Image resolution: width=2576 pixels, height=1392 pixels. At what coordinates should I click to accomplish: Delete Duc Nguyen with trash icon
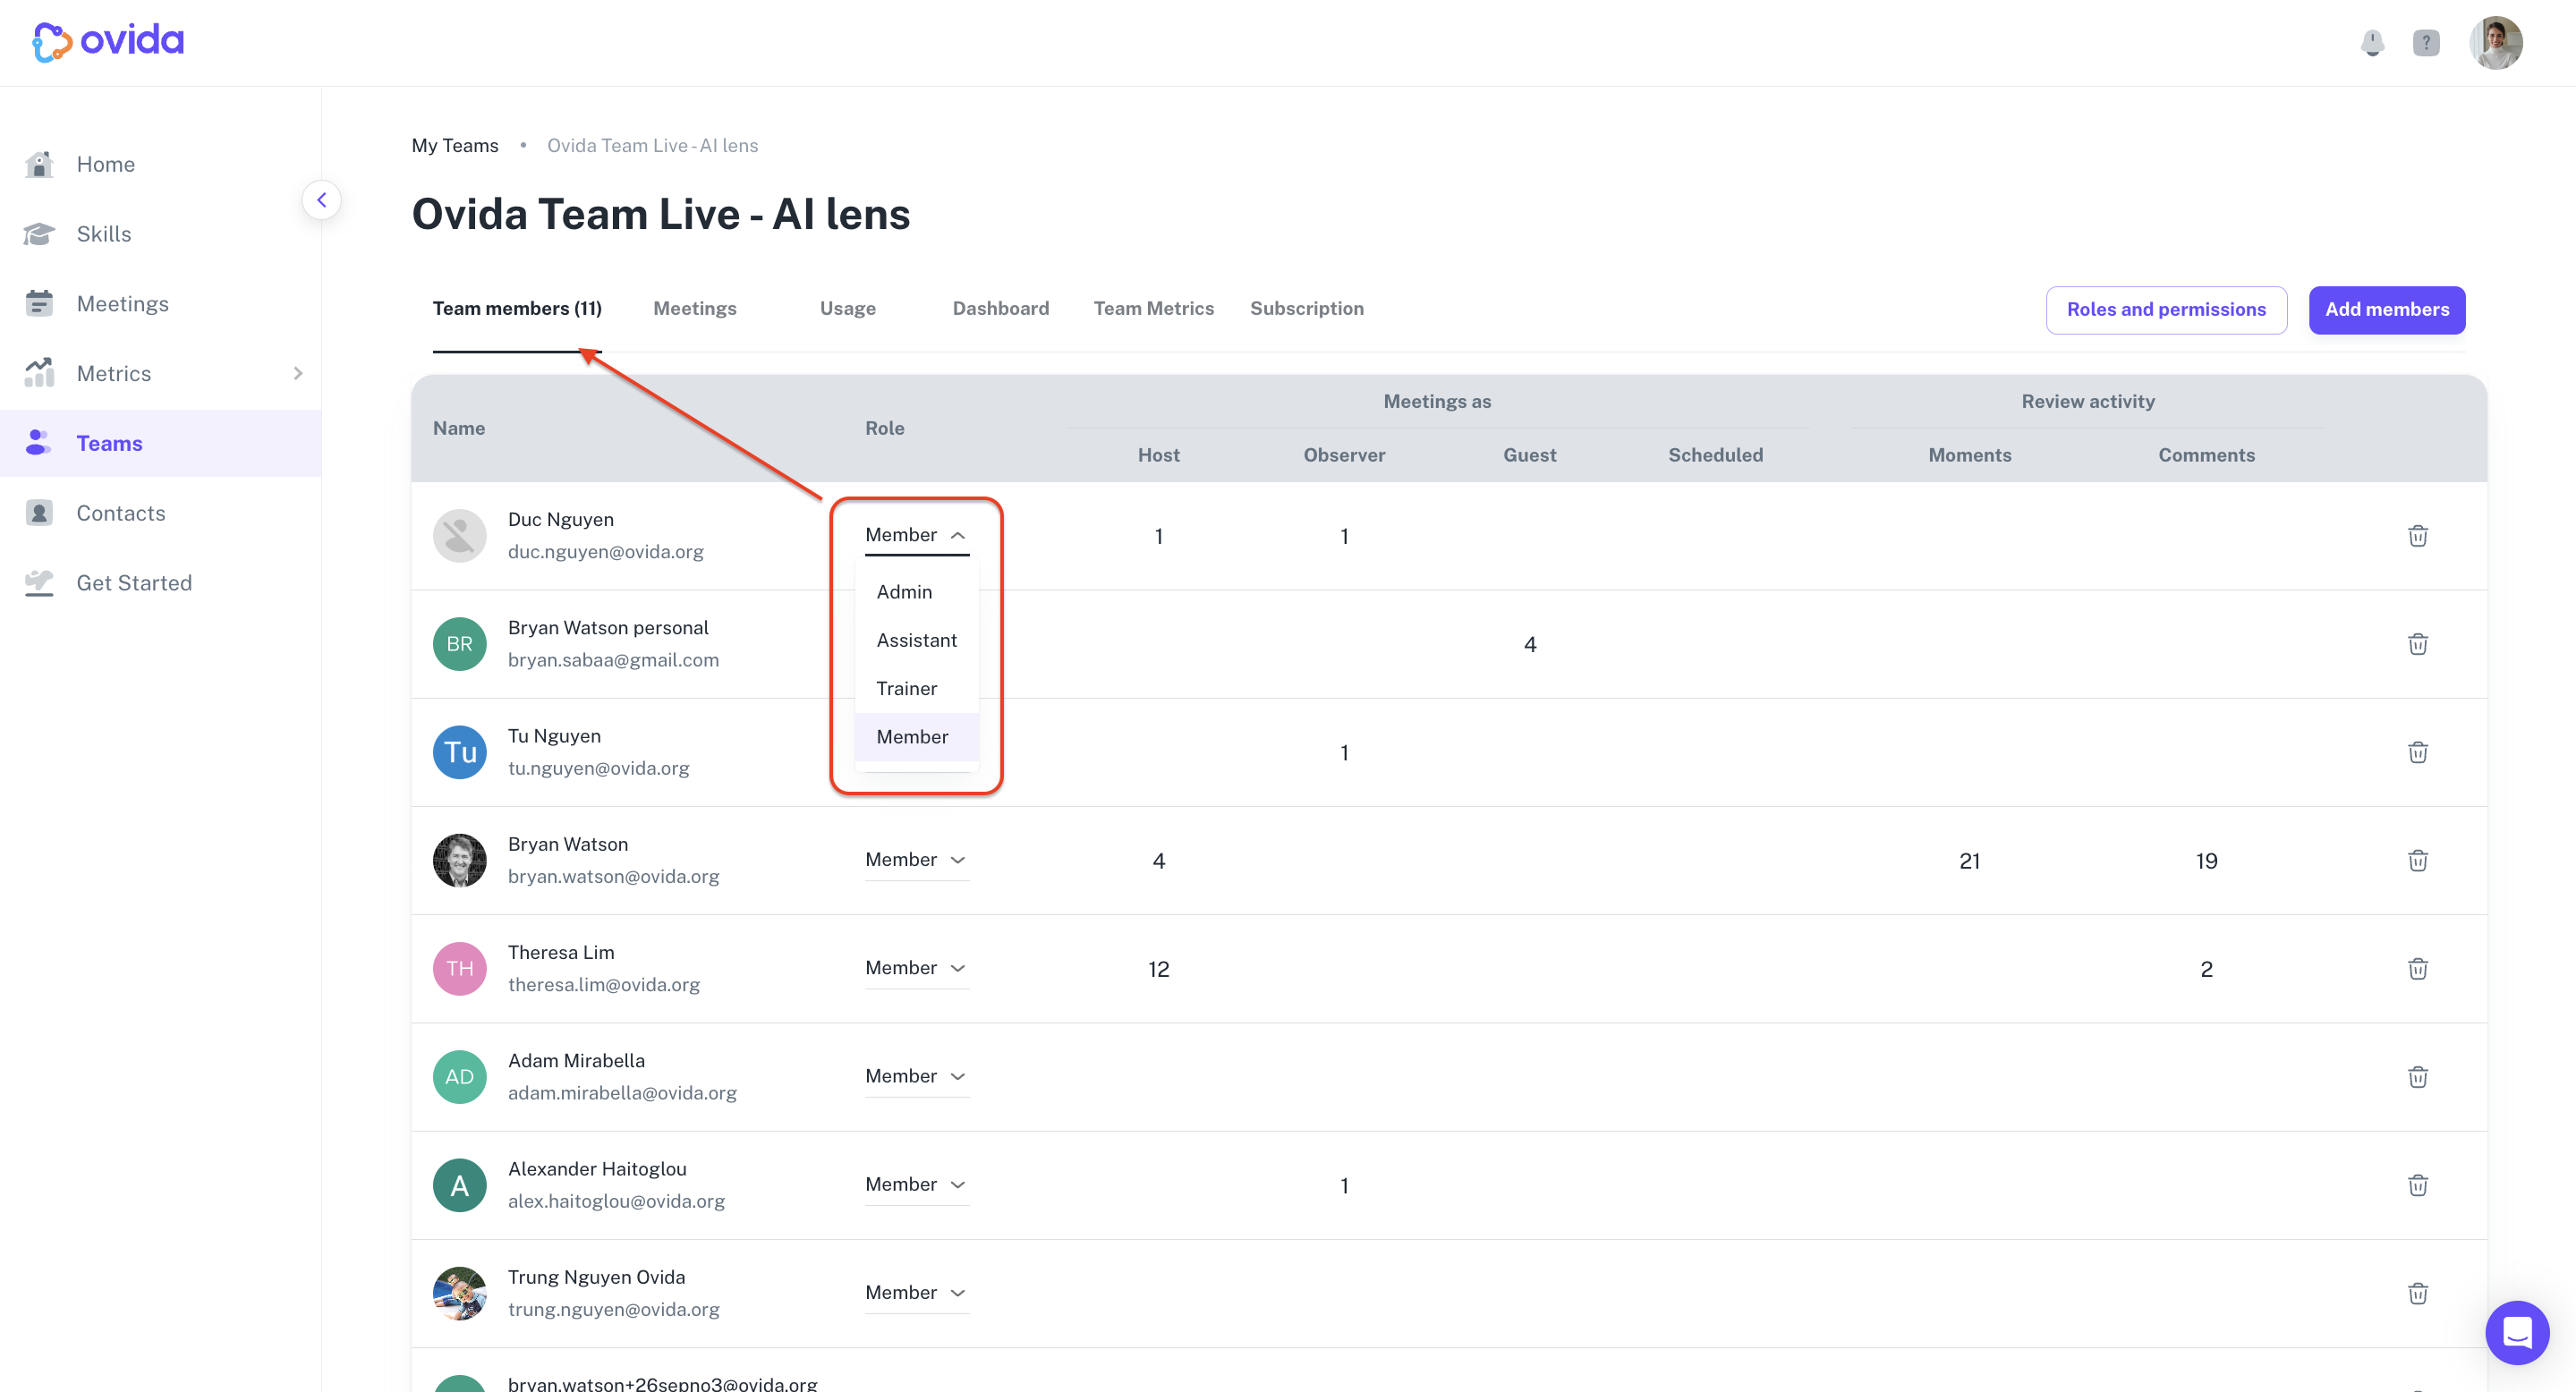tap(2418, 536)
